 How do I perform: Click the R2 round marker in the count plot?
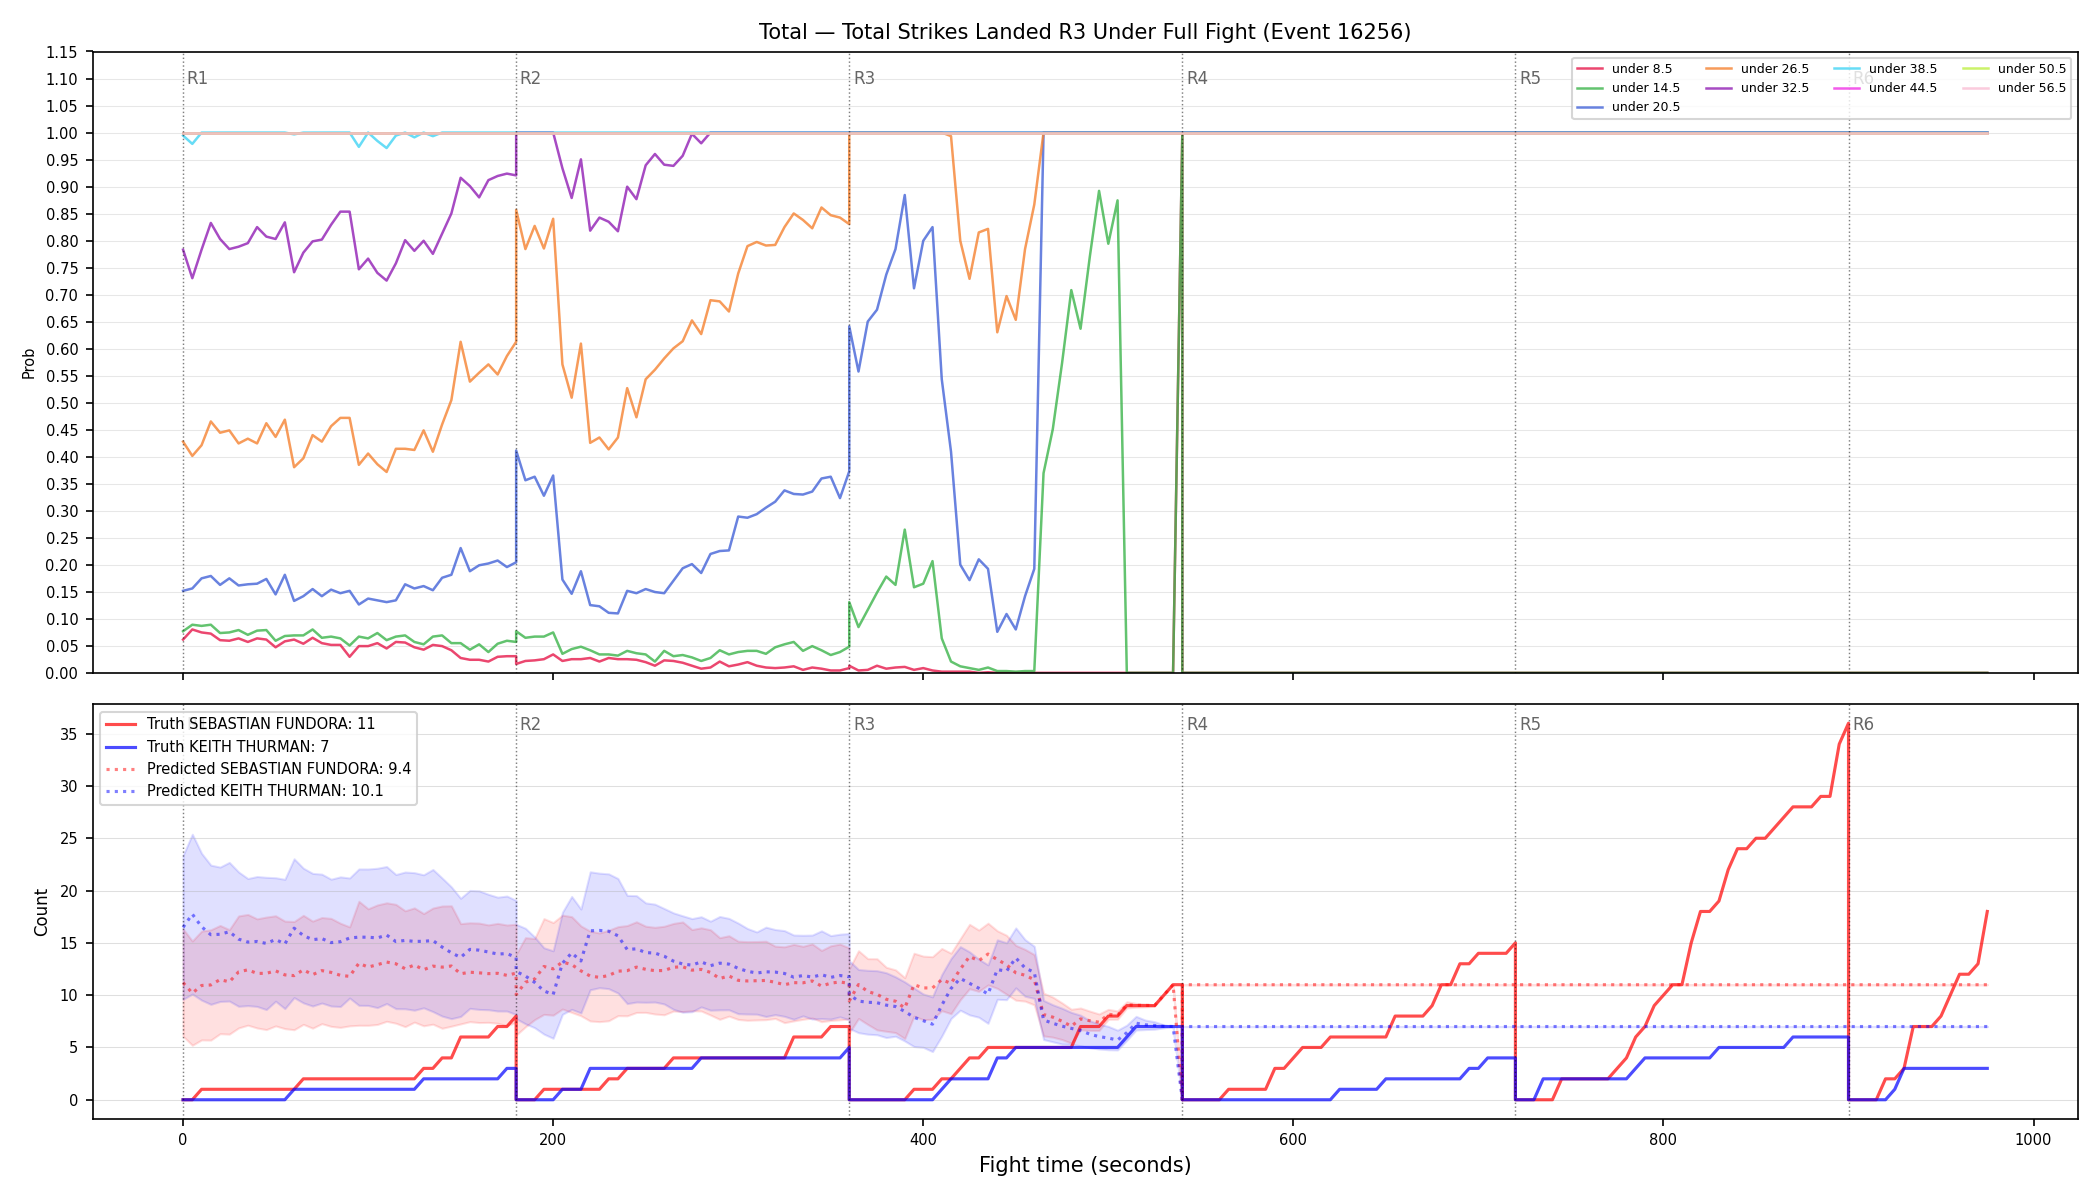530,724
